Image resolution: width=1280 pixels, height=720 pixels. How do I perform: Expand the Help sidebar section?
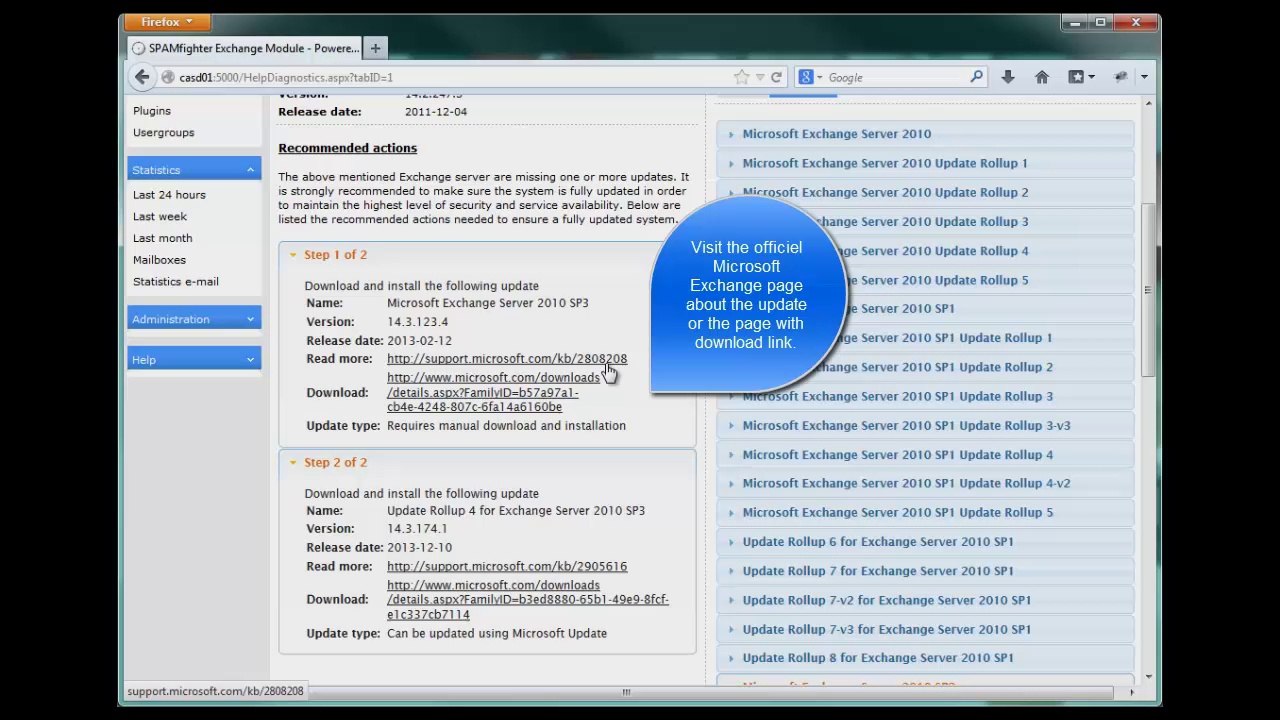pyautogui.click(x=194, y=360)
